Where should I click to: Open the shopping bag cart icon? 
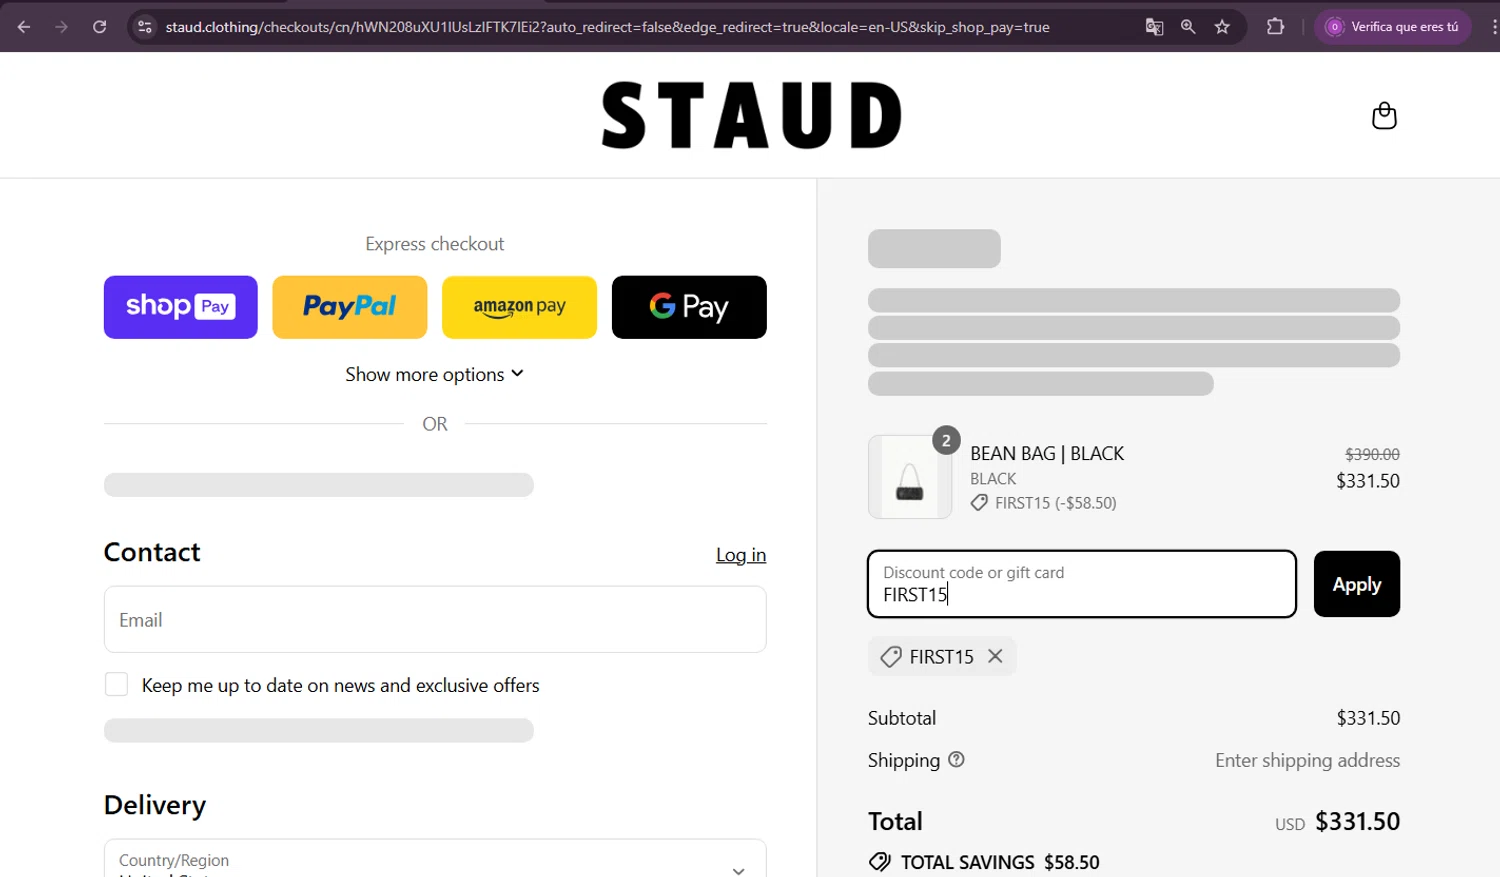[1384, 116]
